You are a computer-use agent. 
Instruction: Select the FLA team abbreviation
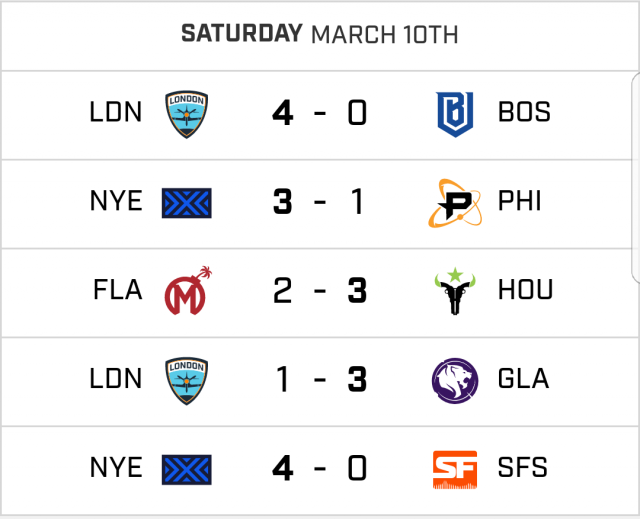click(116, 291)
